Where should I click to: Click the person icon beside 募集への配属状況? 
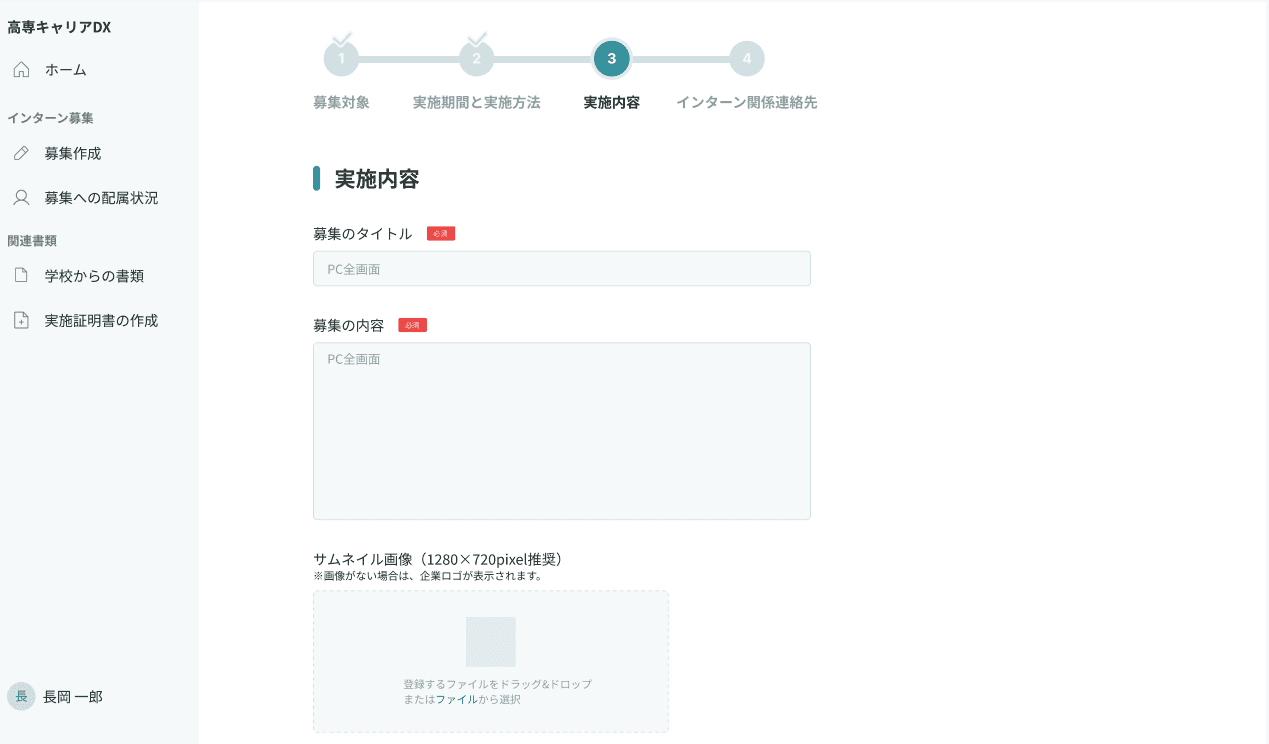(21, 197)
